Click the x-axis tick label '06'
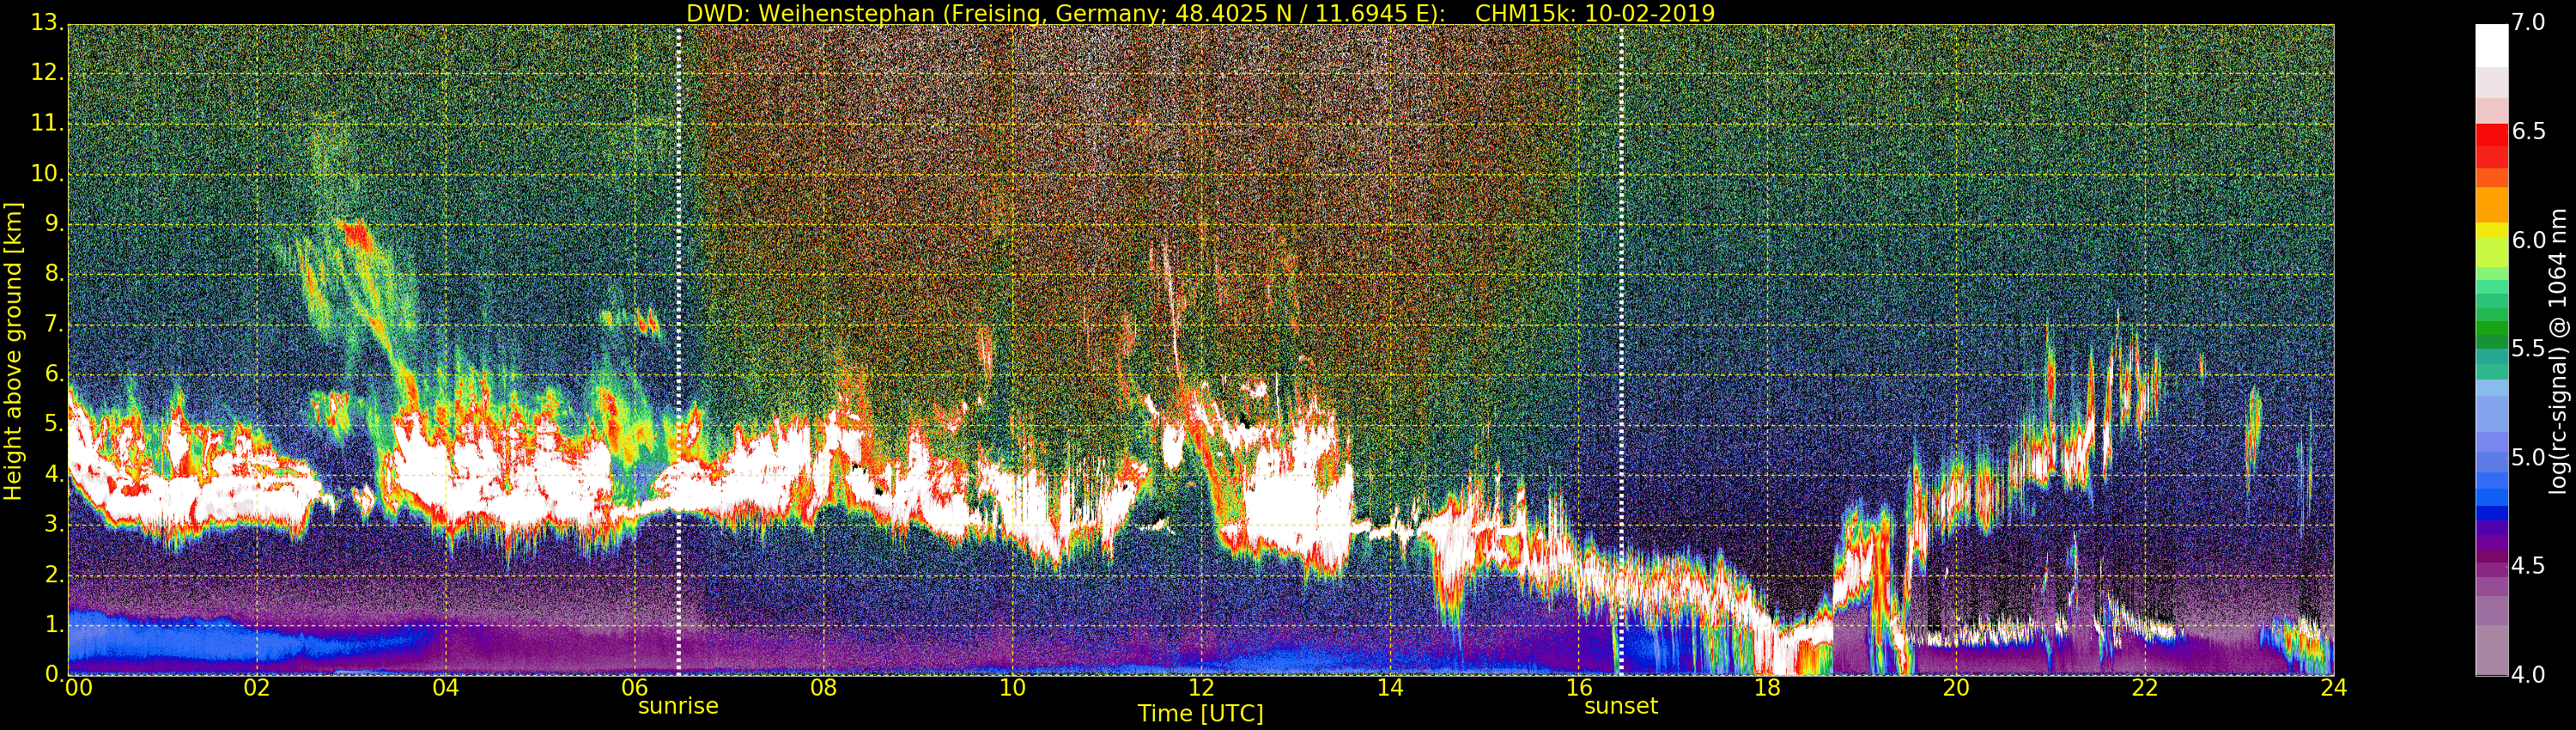Image resolution: width=2576 pixels, height=730 pixels. pos(634,687)
